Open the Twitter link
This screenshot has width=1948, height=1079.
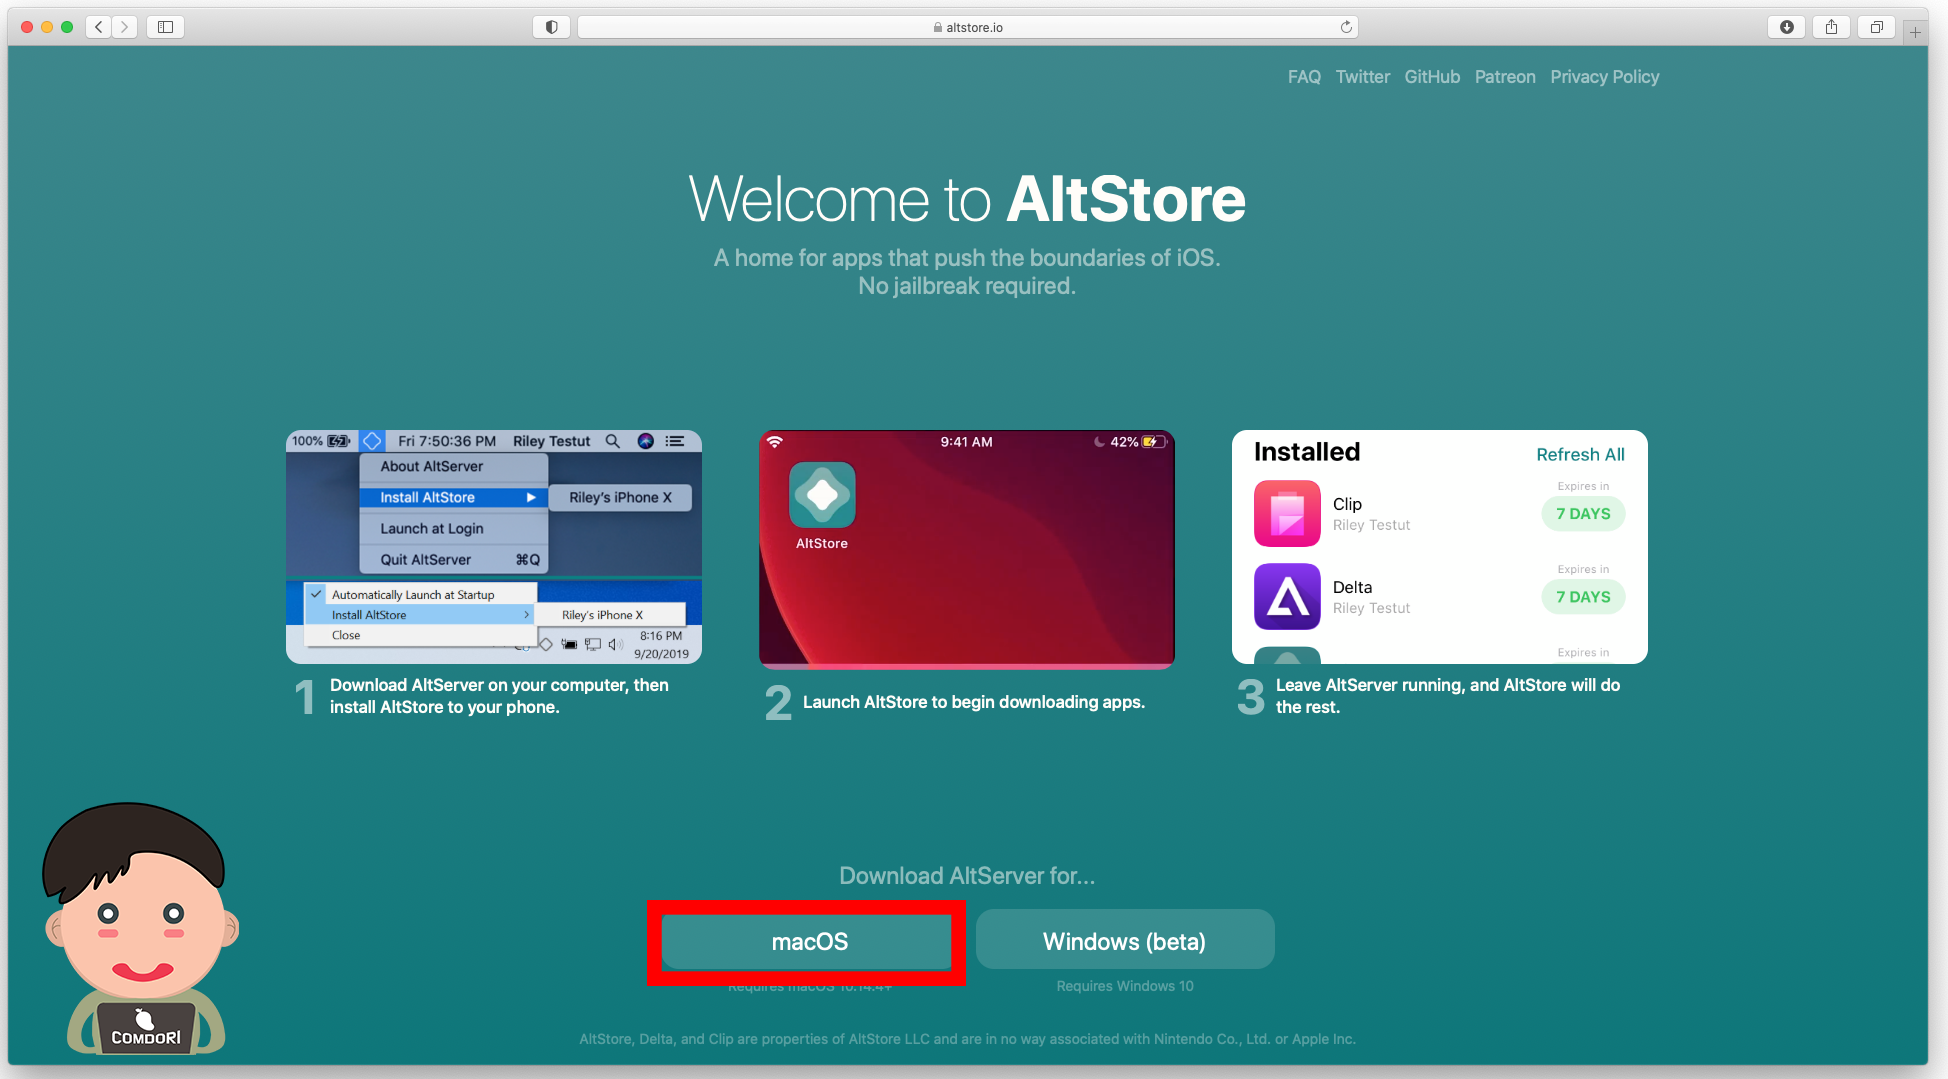coord(1362,77)
